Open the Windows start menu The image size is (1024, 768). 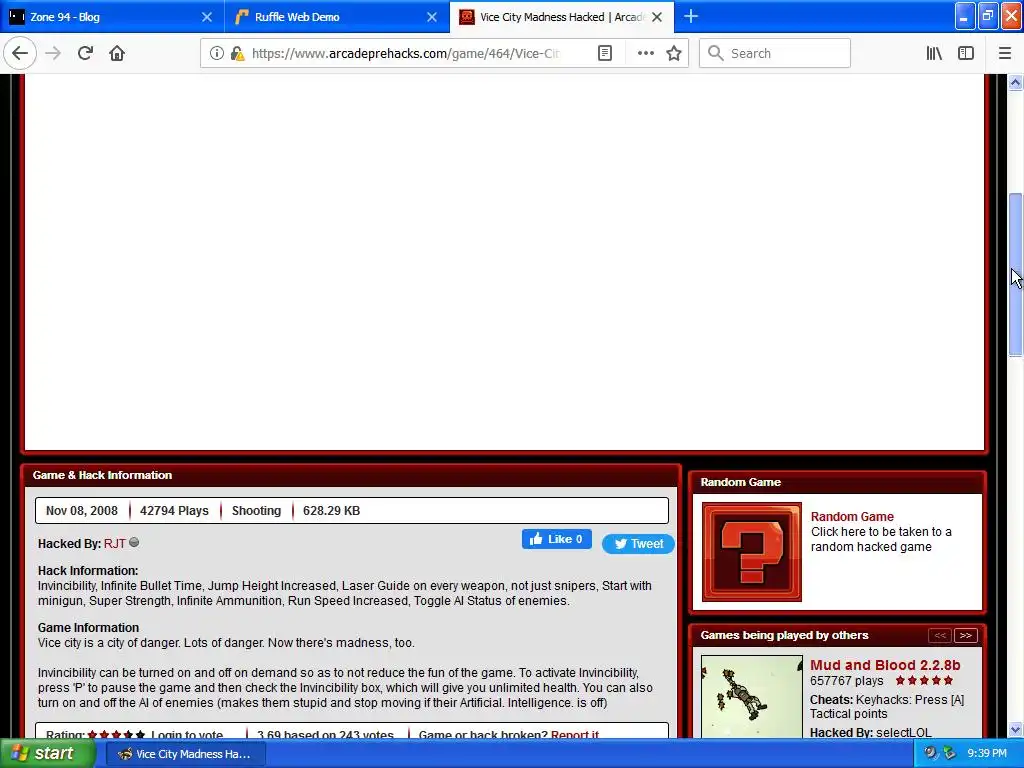47,754
